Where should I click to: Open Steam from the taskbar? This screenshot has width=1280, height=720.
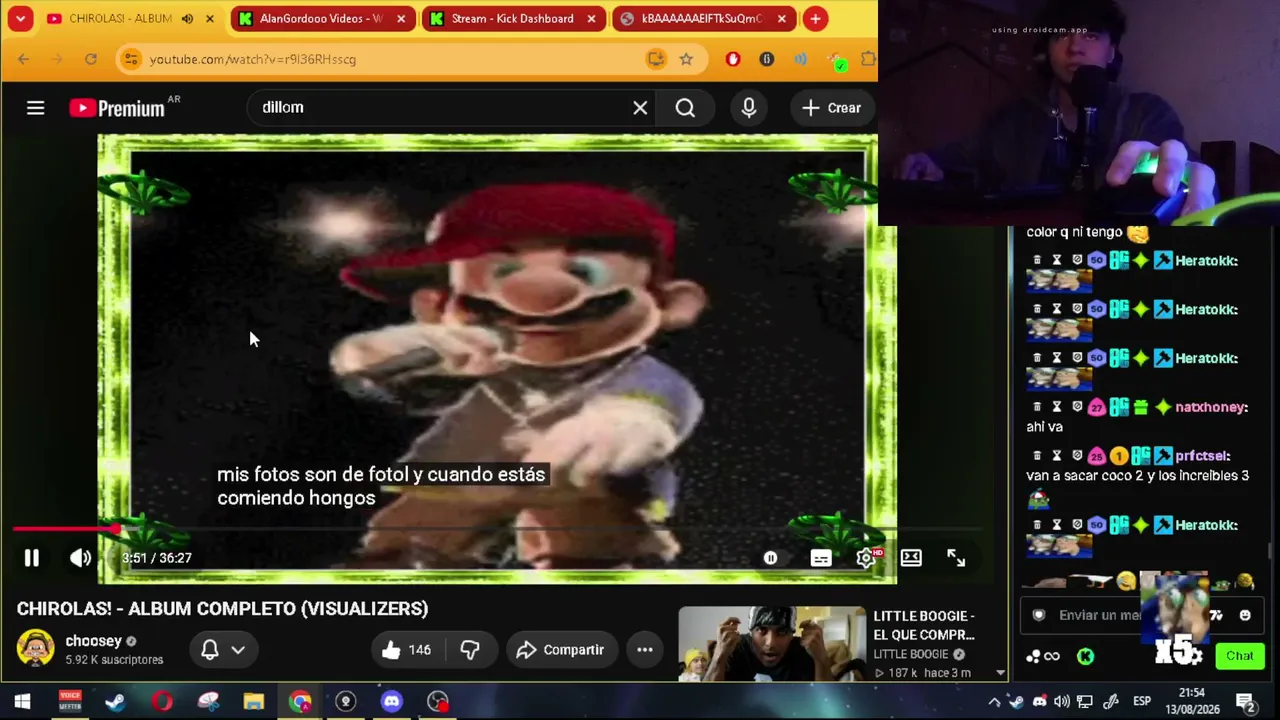point(115,701)
